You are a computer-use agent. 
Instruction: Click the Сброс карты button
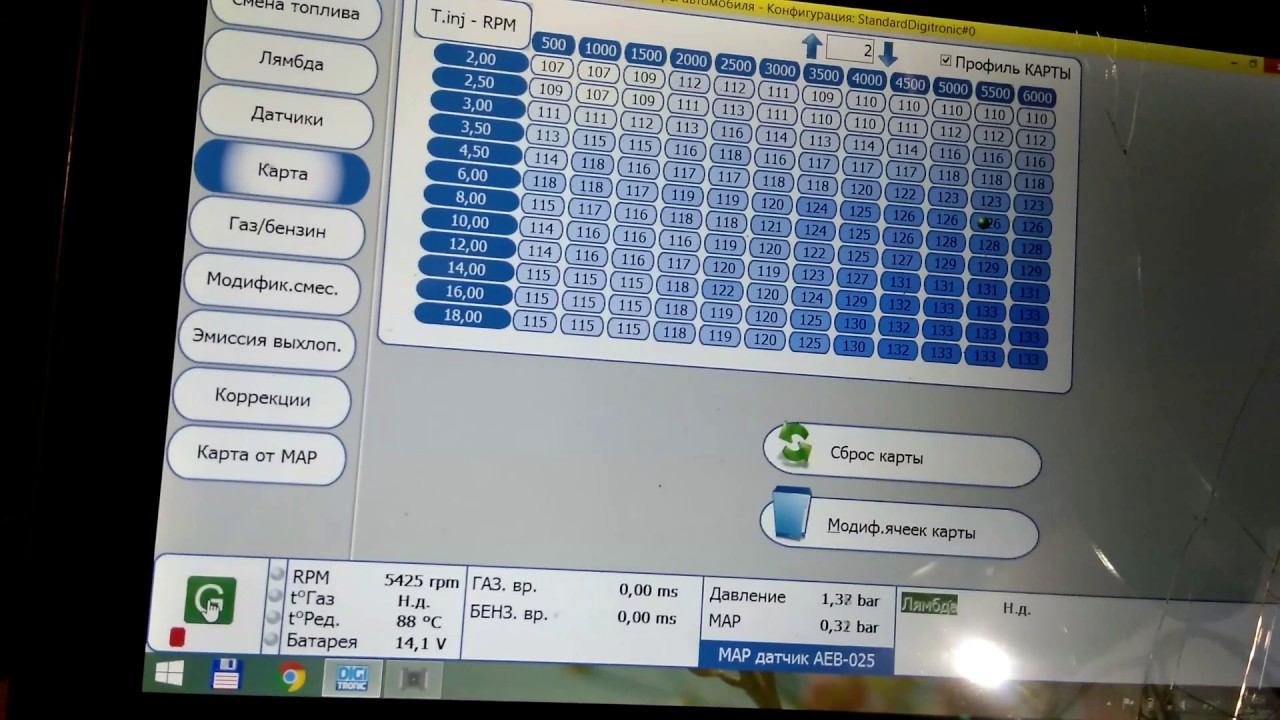(x=902, y=454)
